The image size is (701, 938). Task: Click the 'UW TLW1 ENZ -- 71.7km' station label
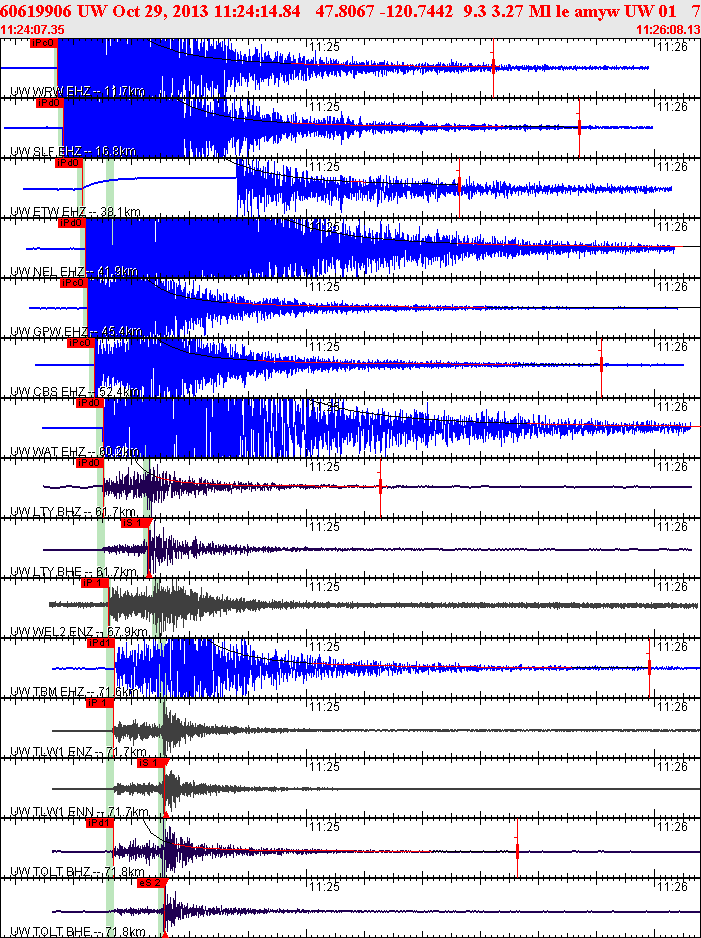(x=78, y=751)
